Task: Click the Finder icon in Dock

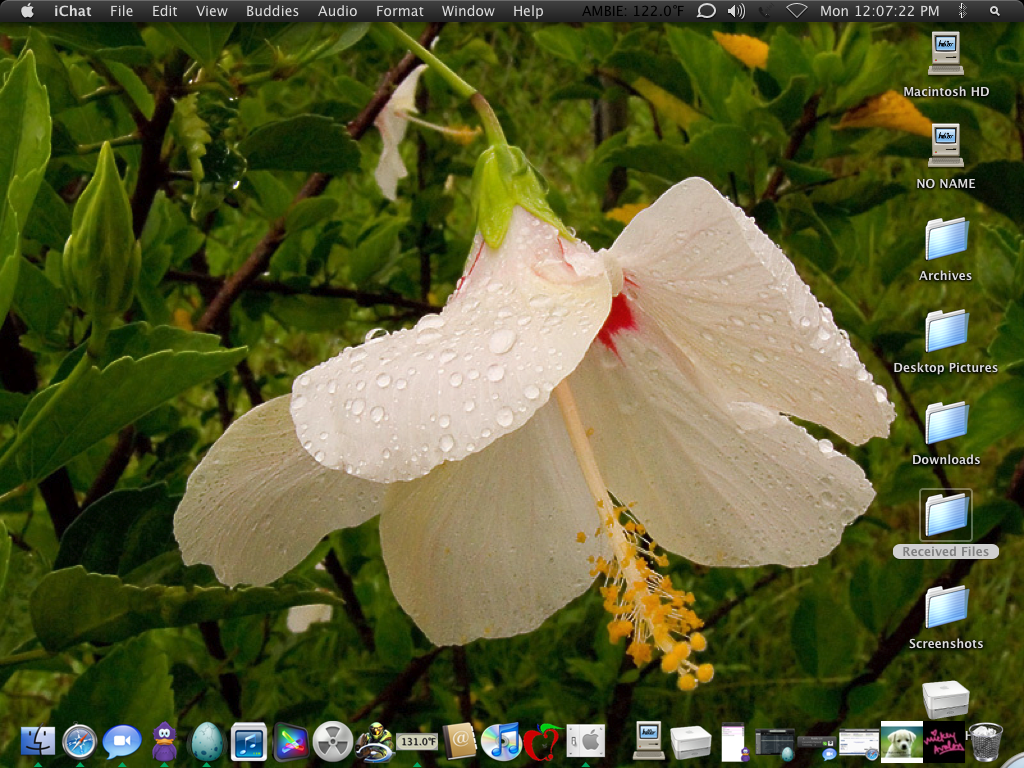Action: (38, 741)
